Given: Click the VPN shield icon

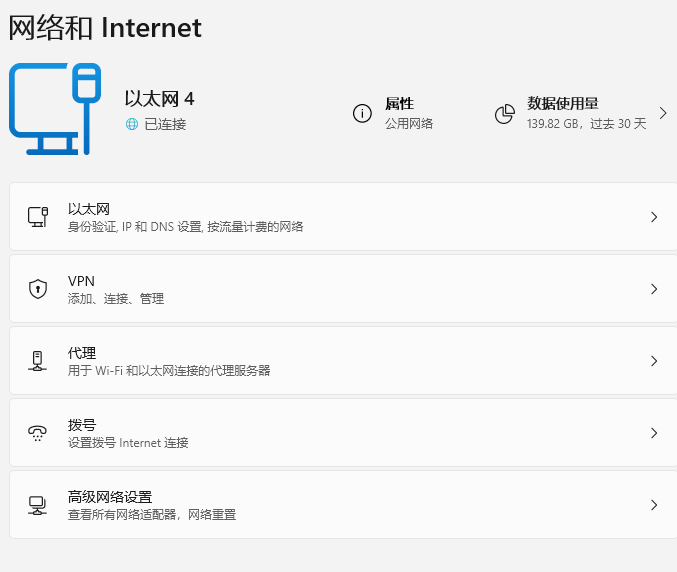Looking at the screenshot, I should [38, 289].
